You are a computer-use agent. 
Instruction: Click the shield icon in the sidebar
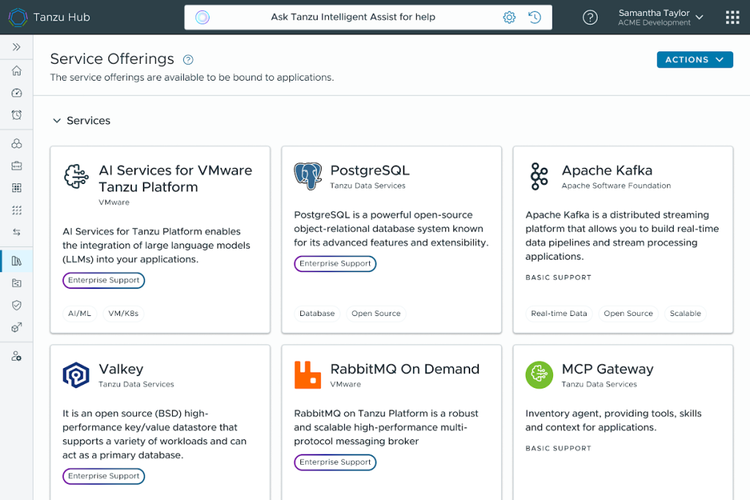click(x=16, y=305)
